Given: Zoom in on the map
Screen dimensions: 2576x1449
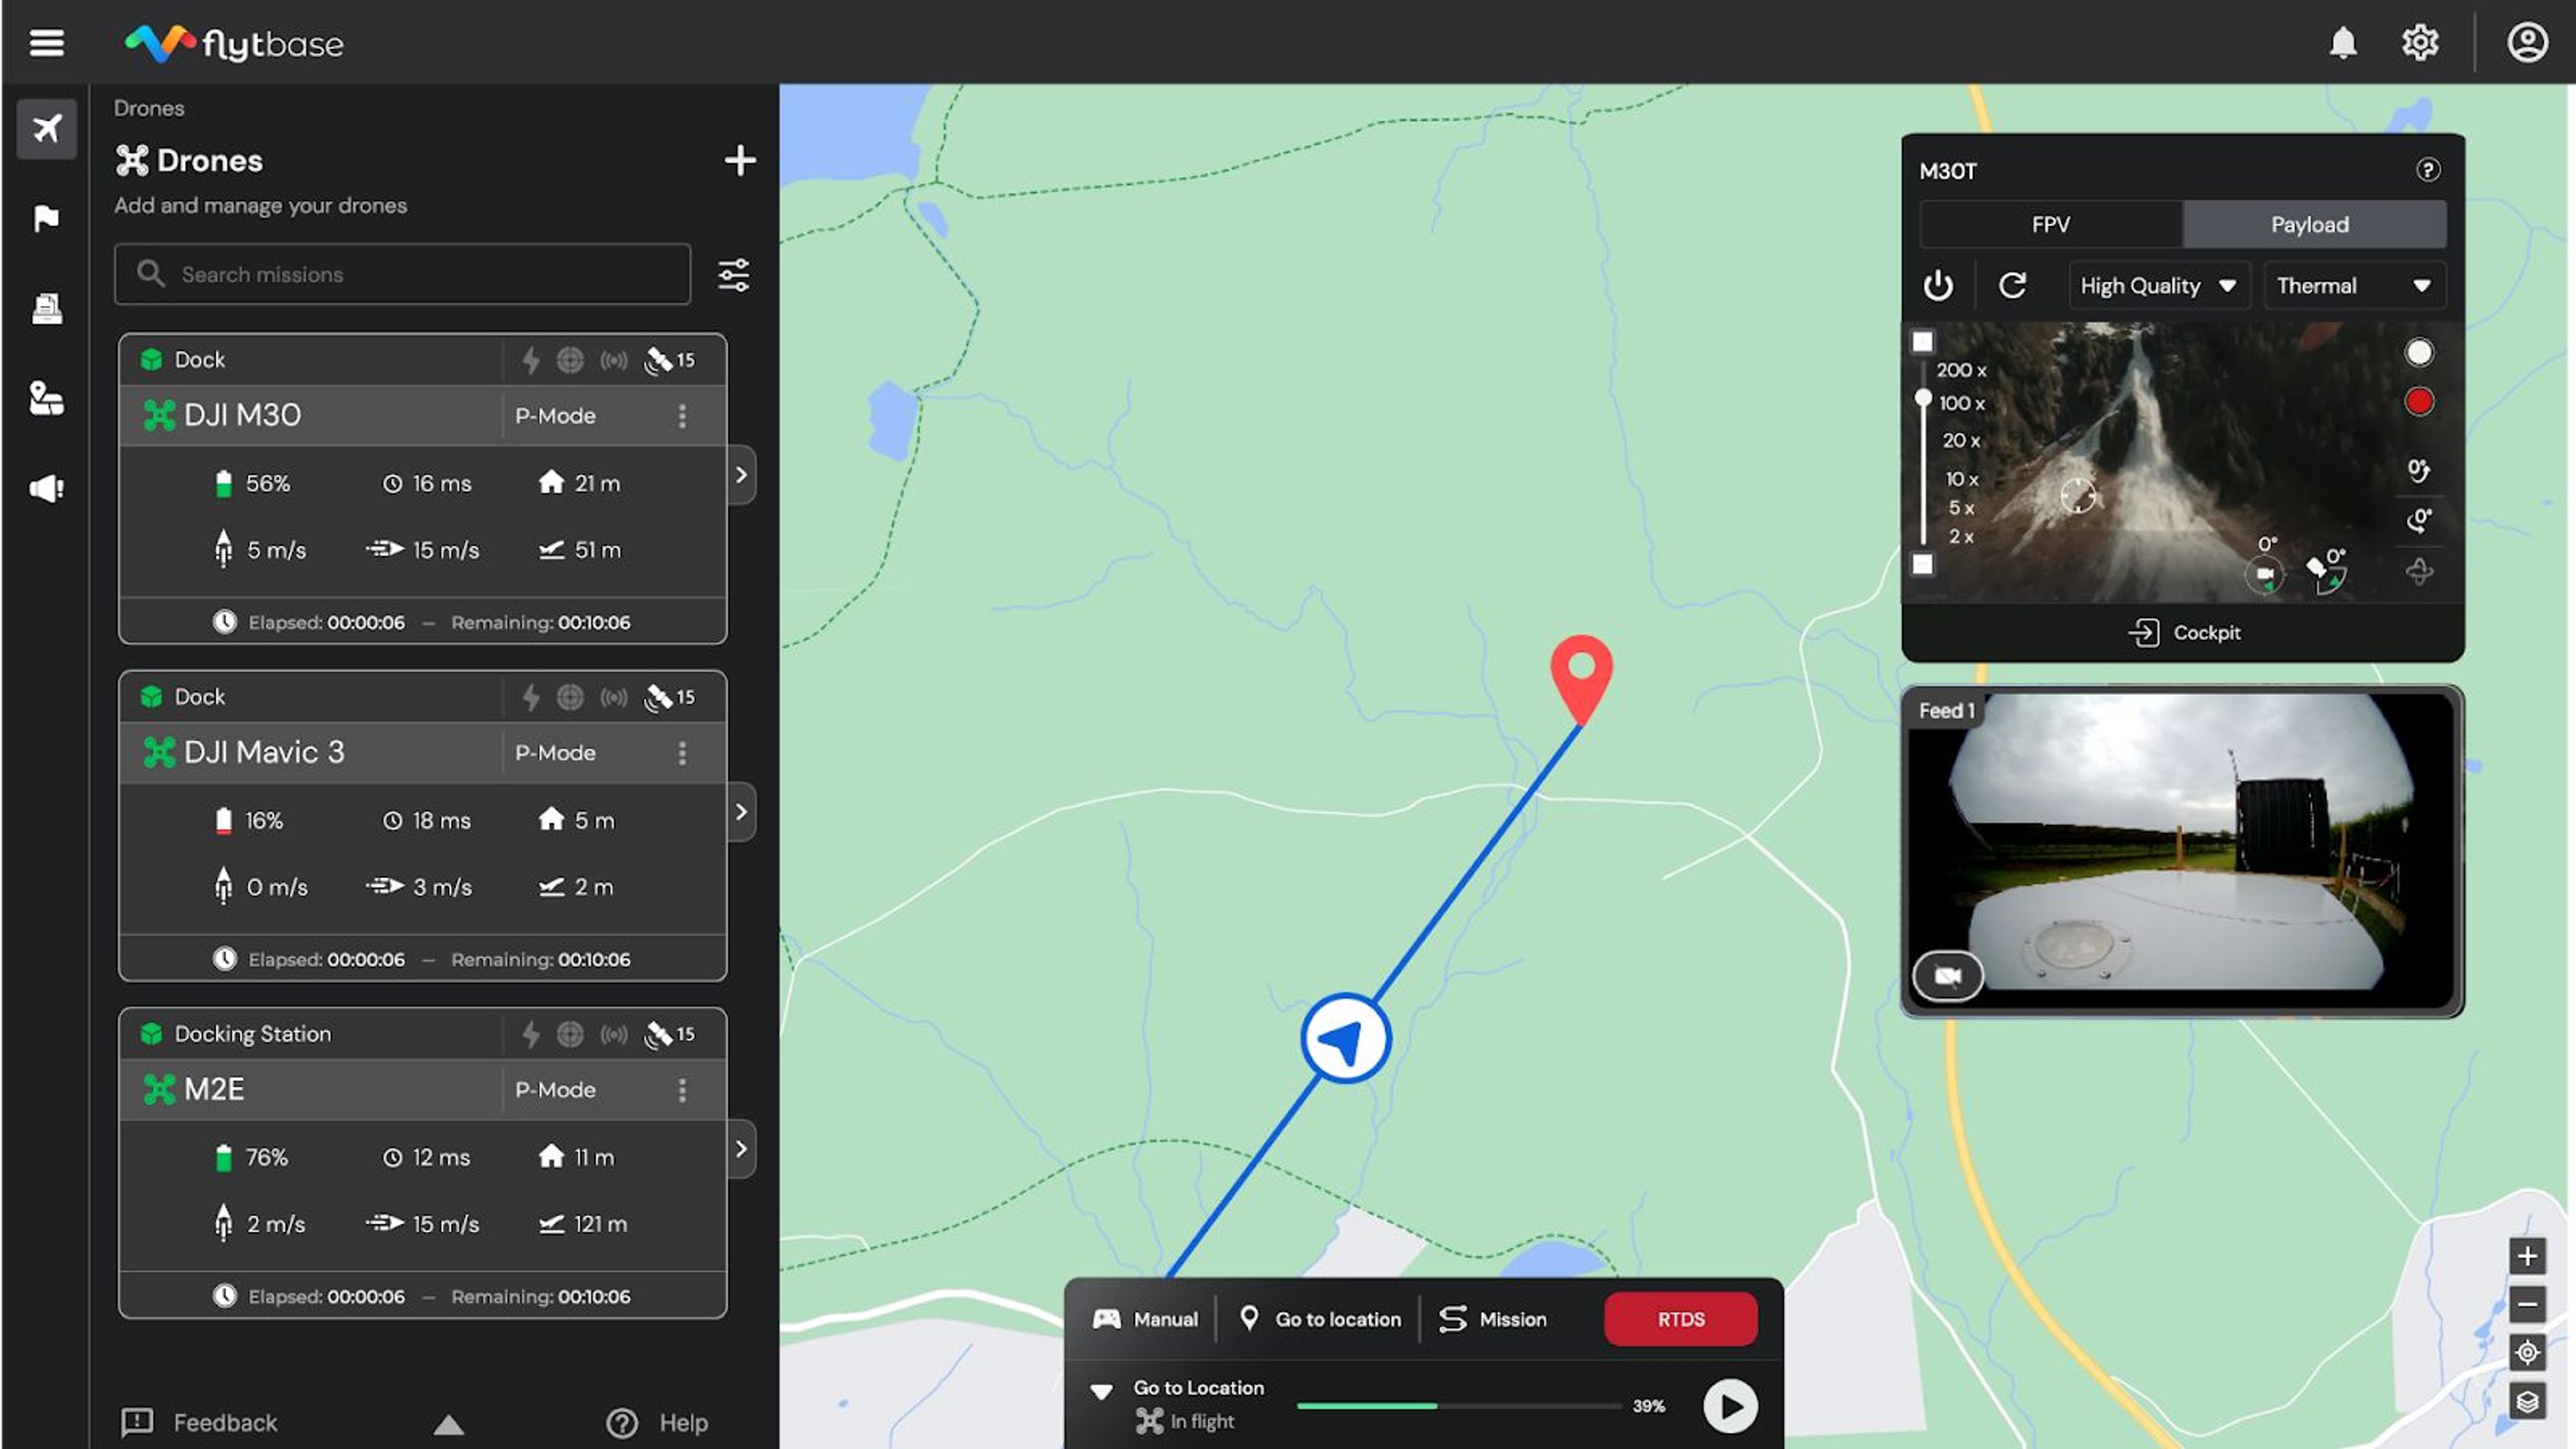Looking at the screenshot, I should [2527, 1255].
